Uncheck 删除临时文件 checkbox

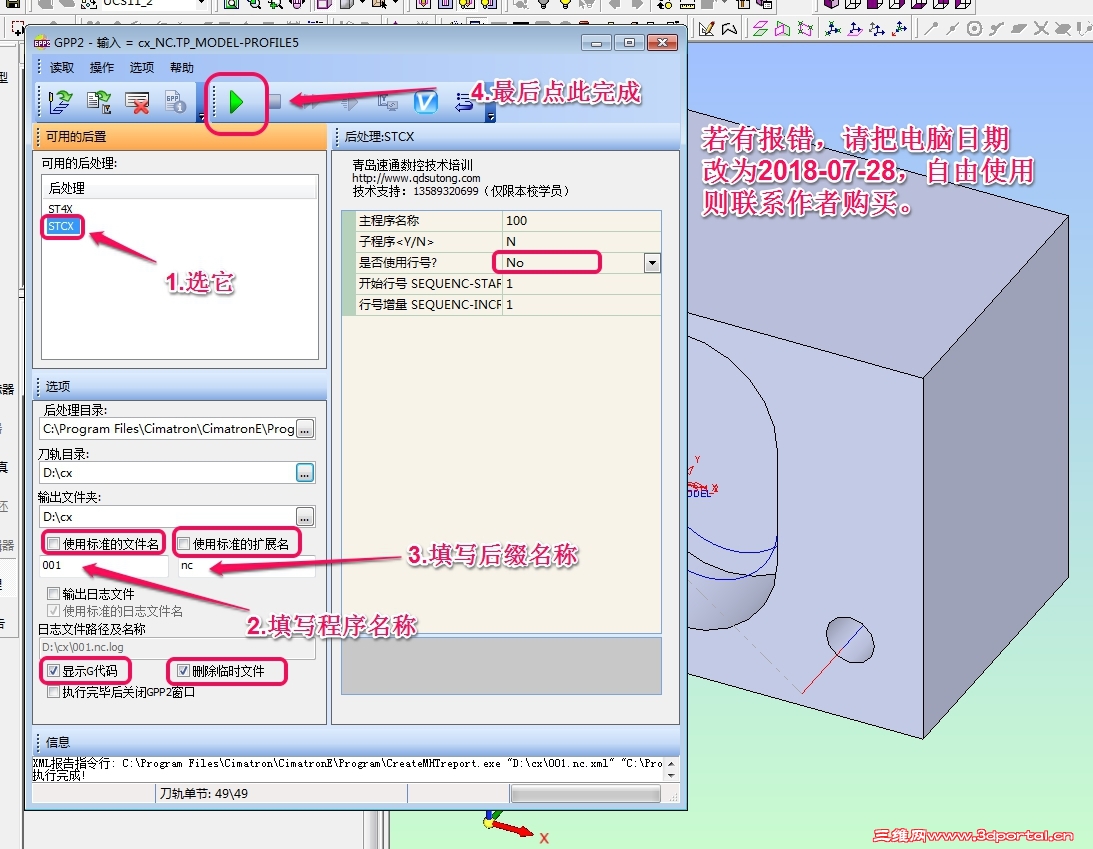pyautogui.click(x=183, y=671)
